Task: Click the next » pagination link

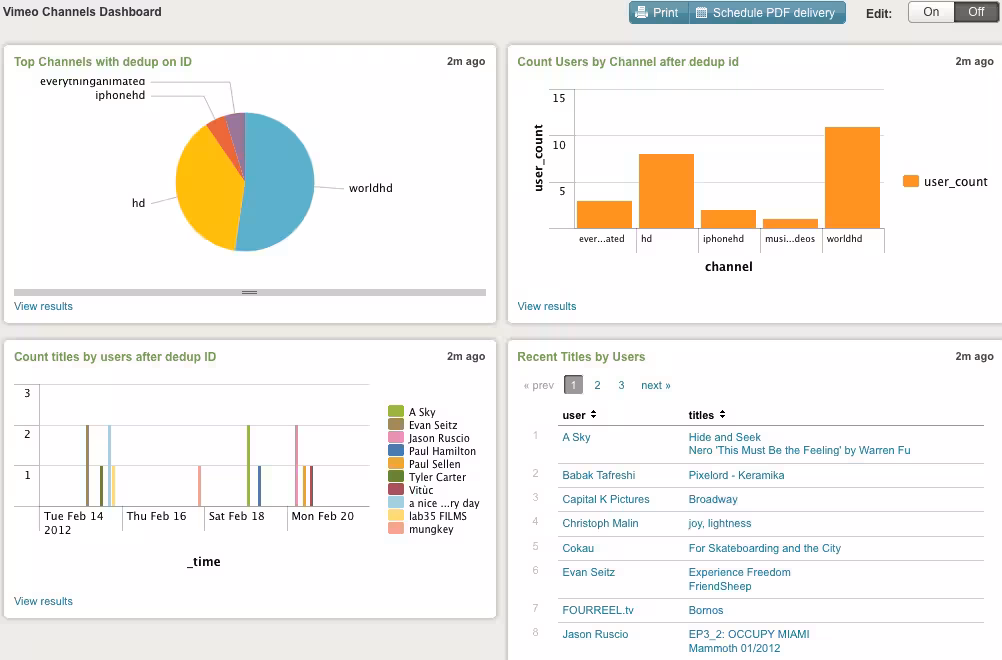Action: click(655, 385)
